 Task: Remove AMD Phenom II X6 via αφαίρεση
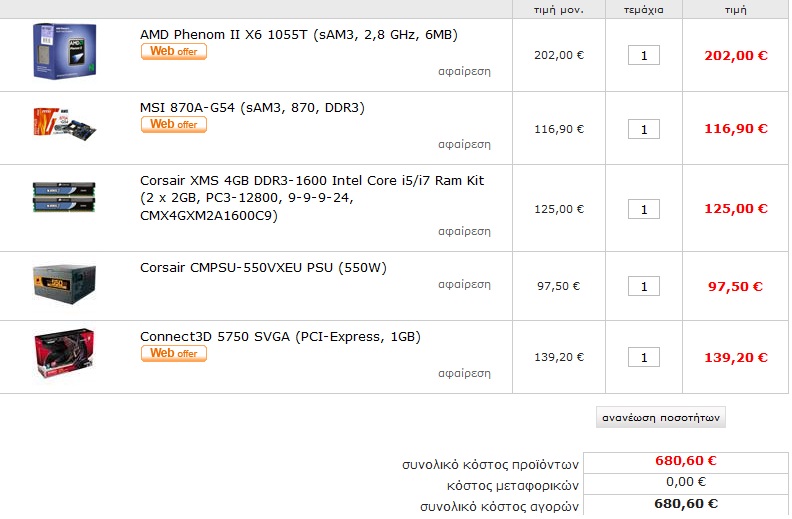click(464, 72)
